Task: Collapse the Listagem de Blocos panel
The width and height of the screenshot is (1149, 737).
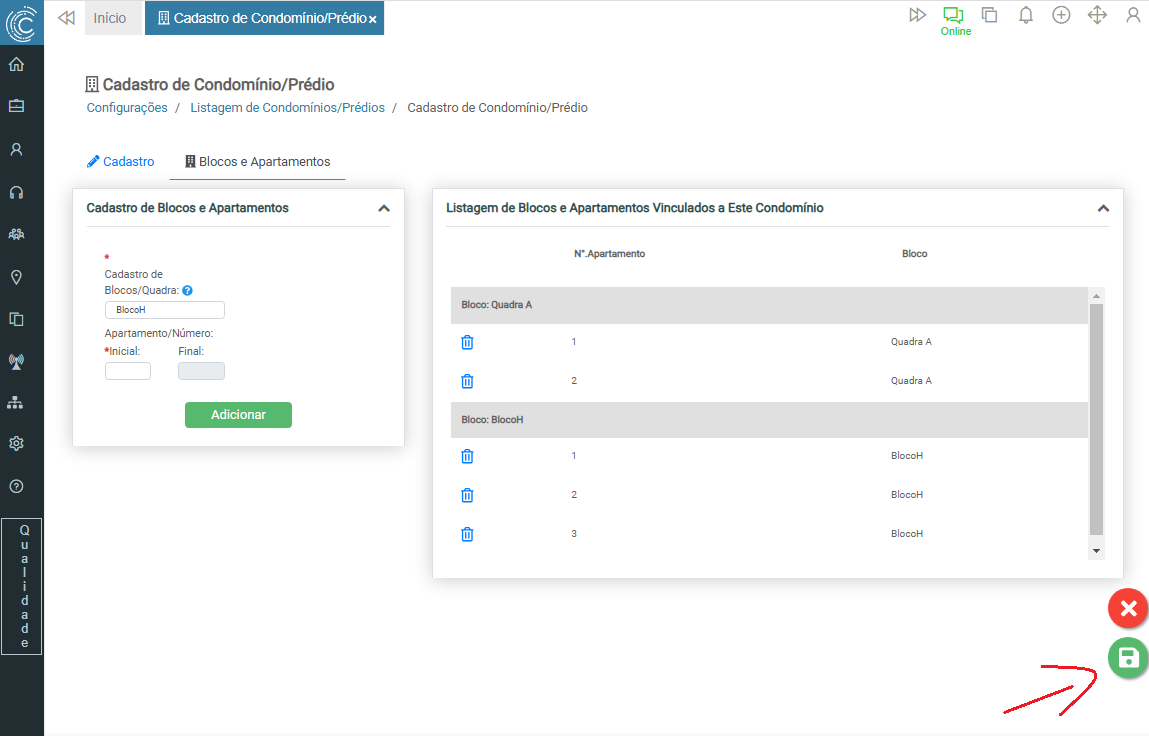Action: tap(1103, 209)
